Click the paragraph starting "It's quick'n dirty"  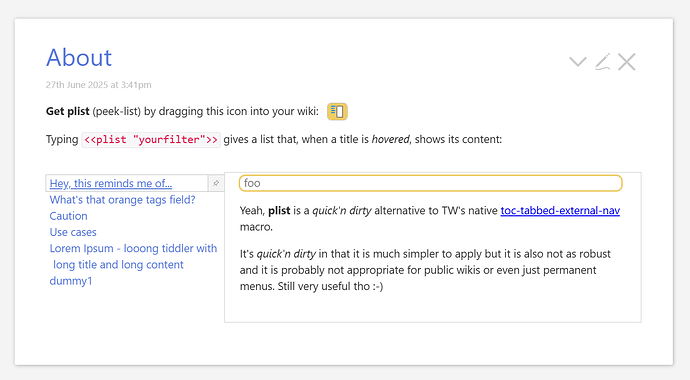point(425,270)
